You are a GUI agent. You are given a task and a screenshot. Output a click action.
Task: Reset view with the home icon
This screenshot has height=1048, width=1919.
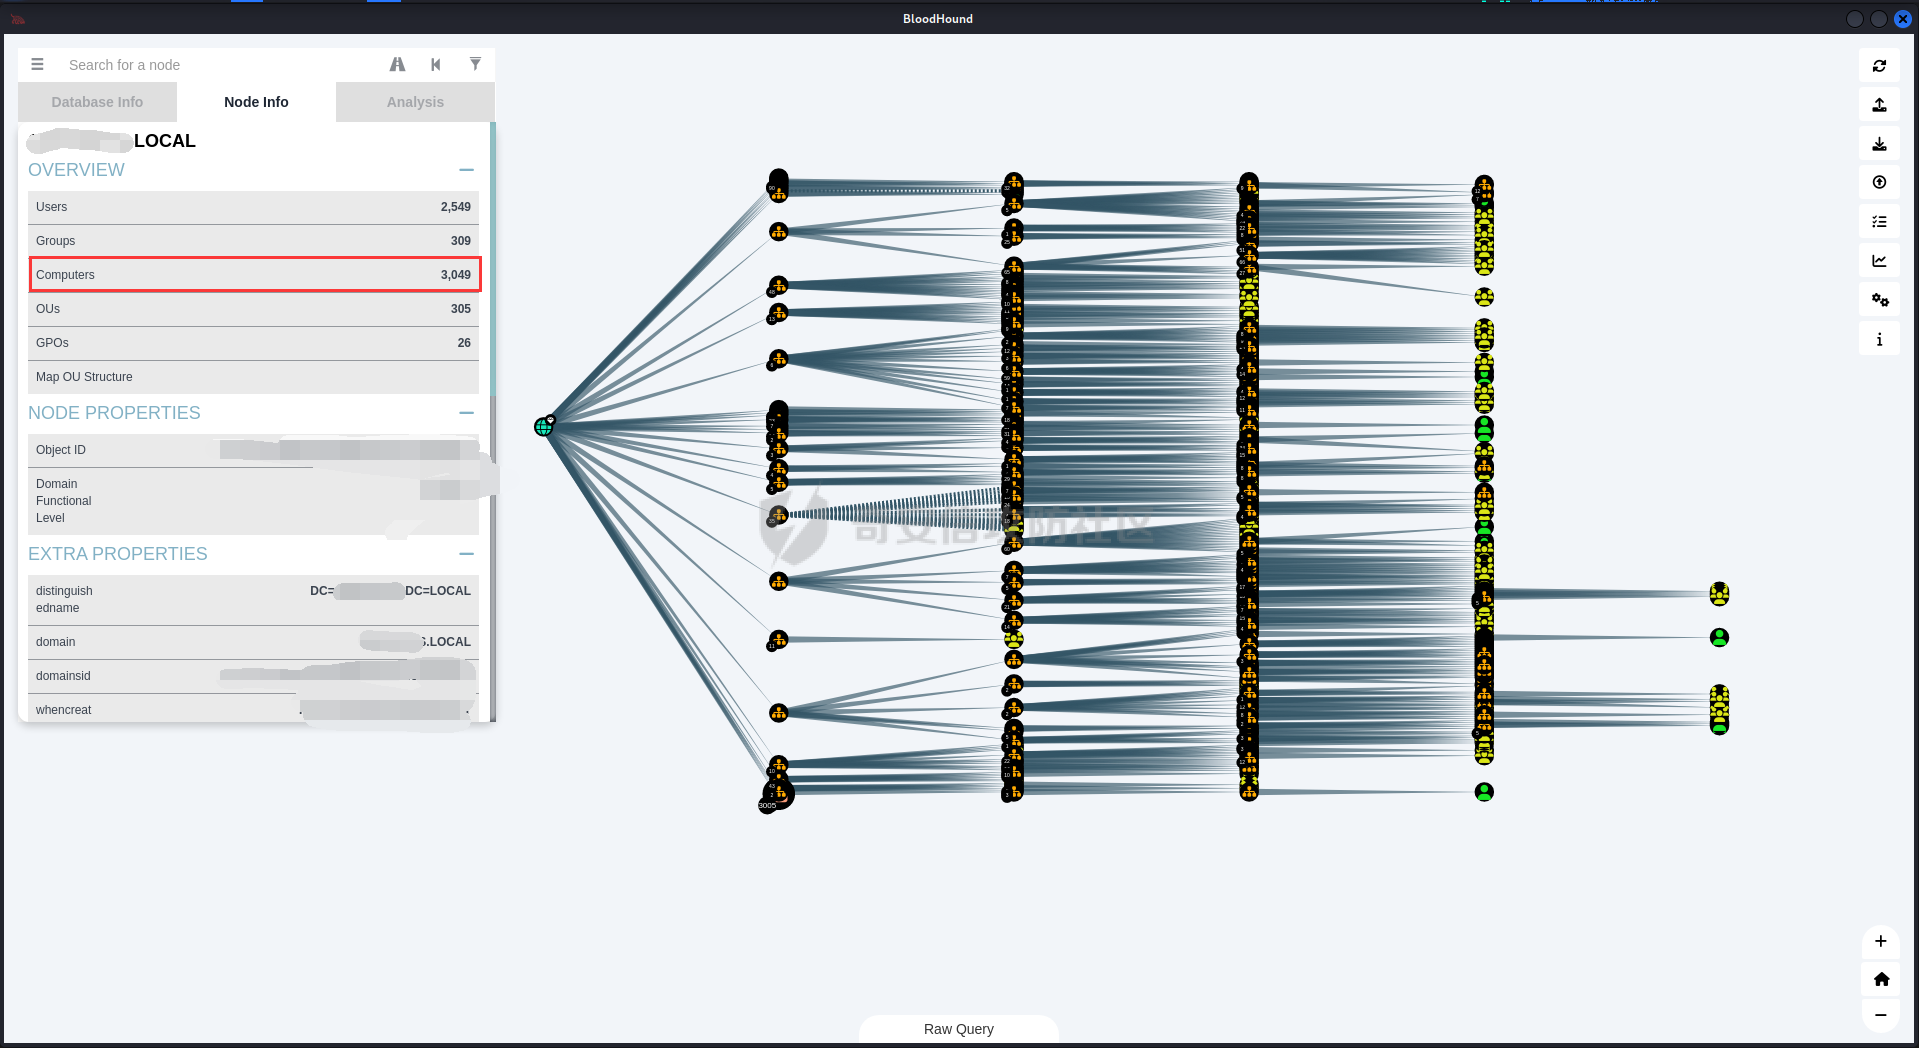1880,979
